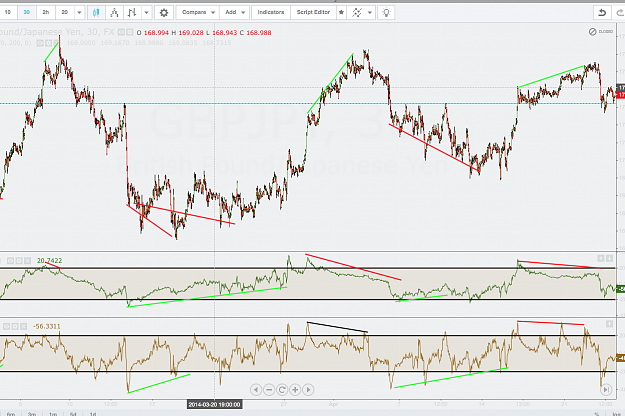Open settings icon of -56.3311 indicator
Screen dimensions: 625x416
click(15, 326)
